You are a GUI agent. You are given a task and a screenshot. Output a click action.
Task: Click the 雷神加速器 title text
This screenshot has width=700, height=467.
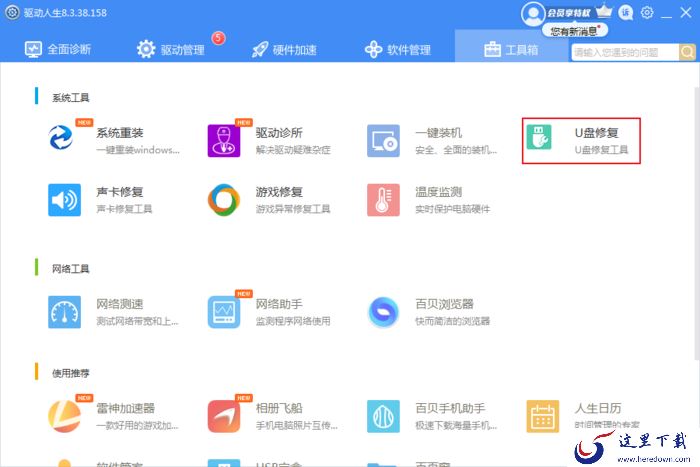(125, 408)
